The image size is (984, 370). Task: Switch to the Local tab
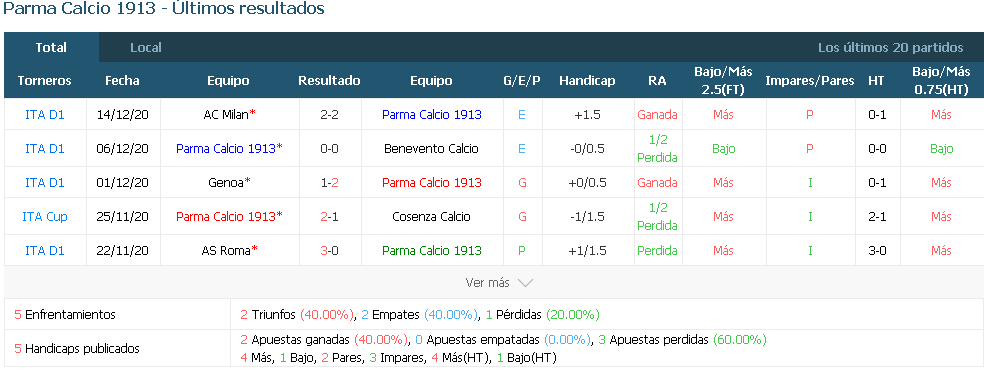[x=146, y=48]
